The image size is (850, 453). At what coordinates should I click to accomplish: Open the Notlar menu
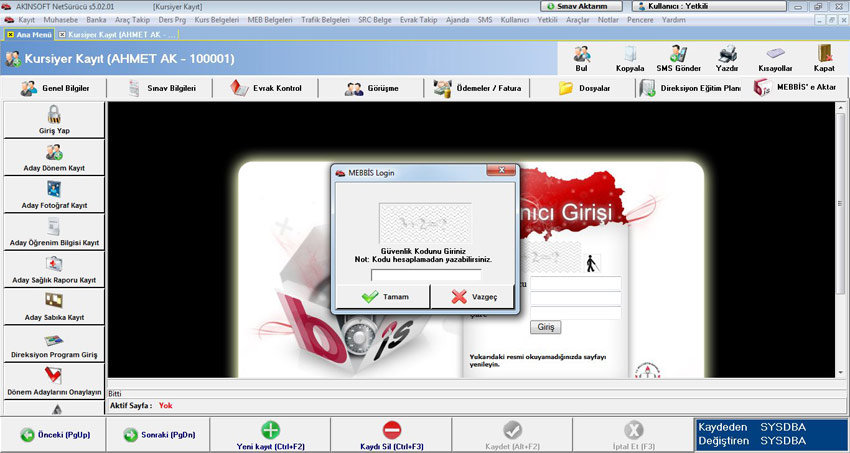(x=608, y=20)
